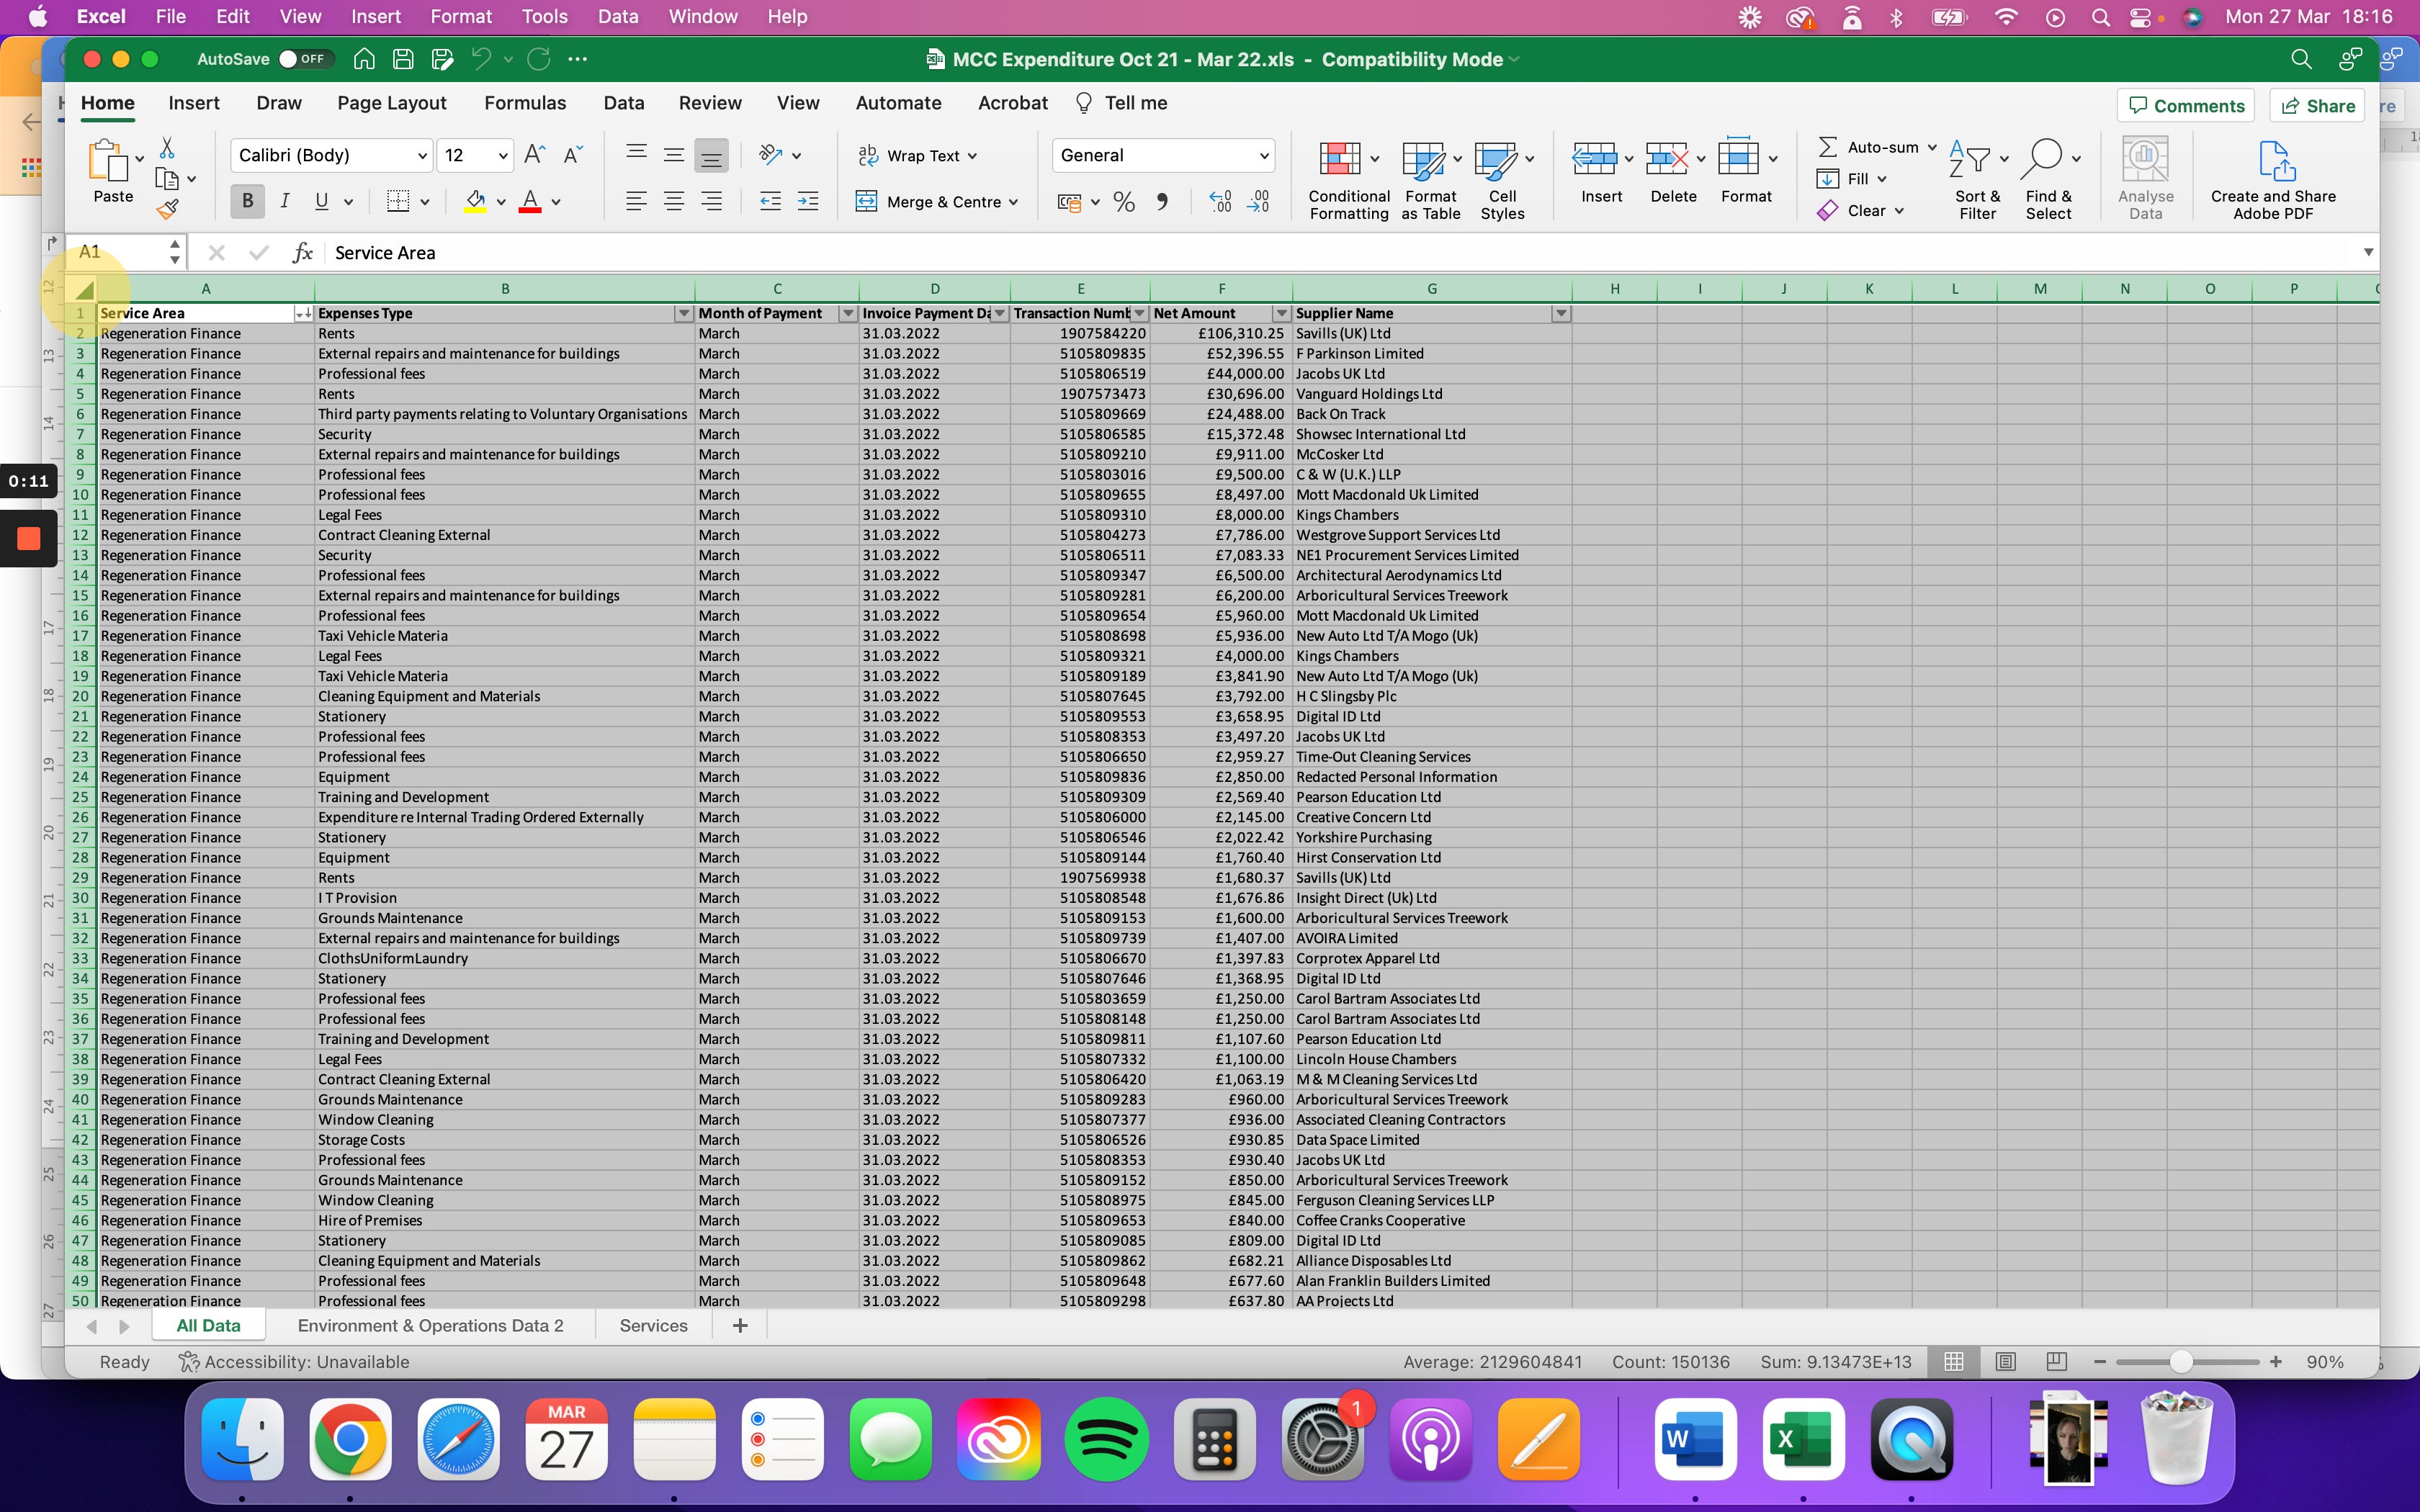
Task: Switch to the Services sheet tab
Action: point(653,1325)
